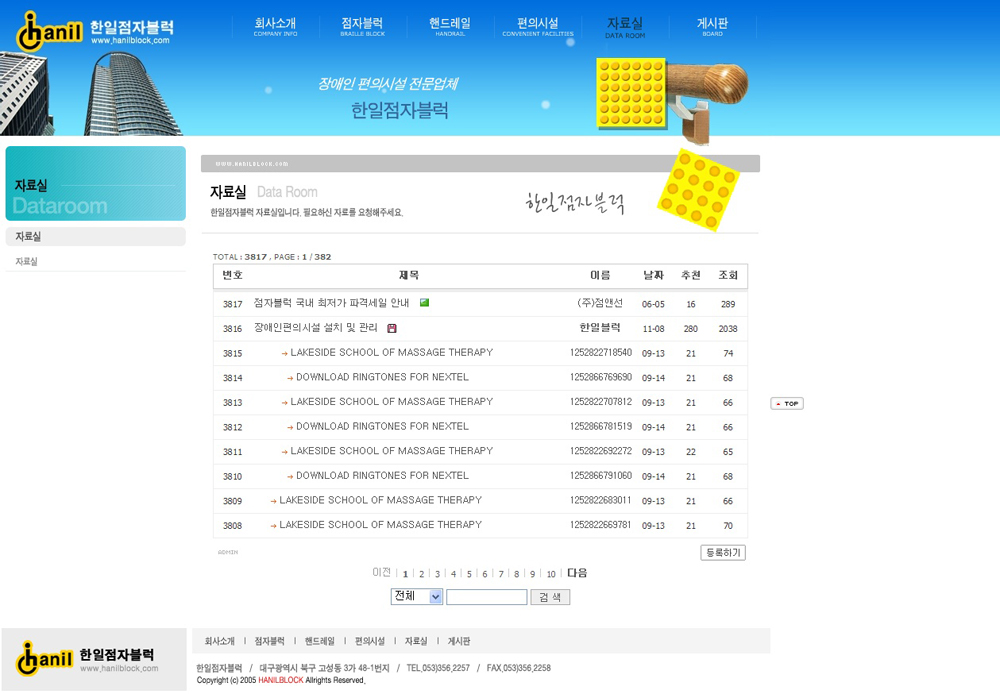The height and width of the screenshot is (694, 1000).
Task: Open the 편의시설 Convenient Facilities menu
Action: tap(538, 27)
